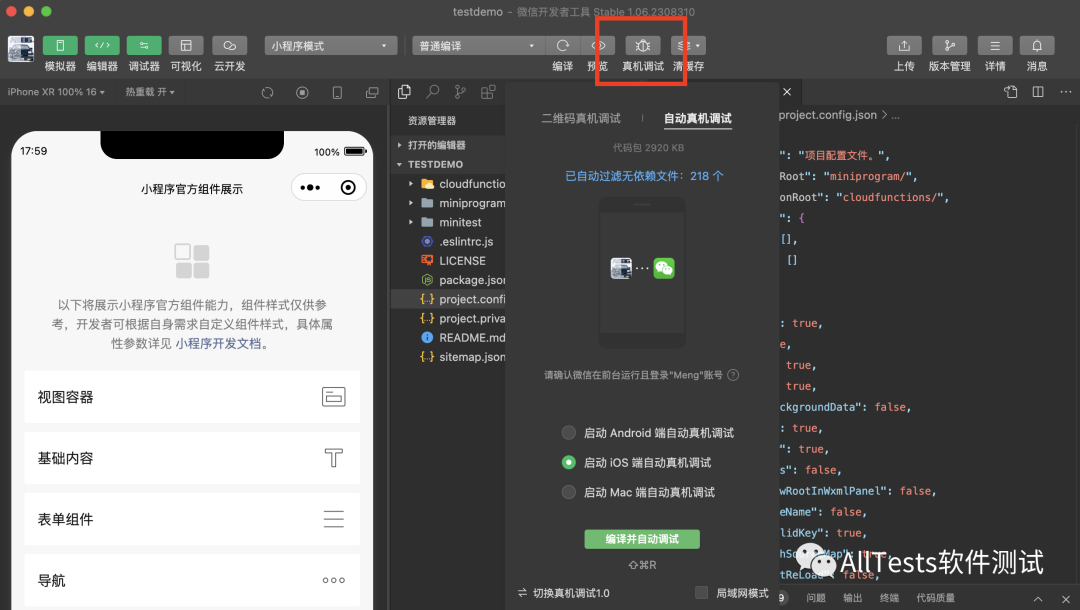The width and height of the screenshot is (1080, 610).
Task: Open the 基础内容 list item in simulator
Action: pyautogui.click(x=192, y=458)
